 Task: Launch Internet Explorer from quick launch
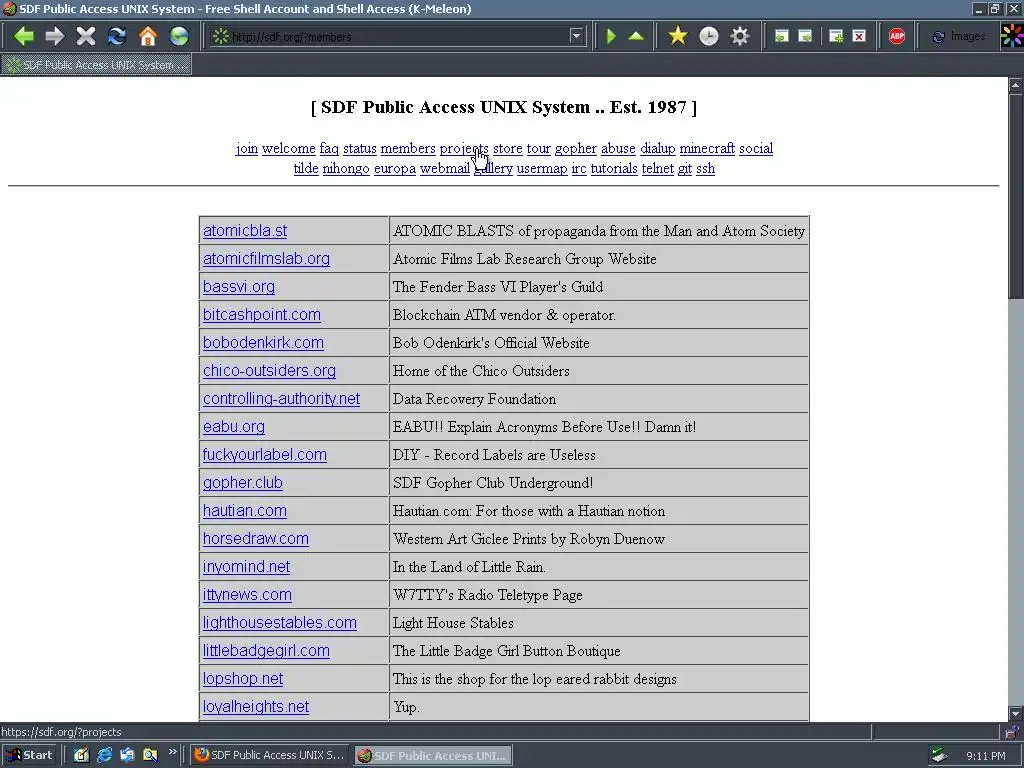[104, 755]
